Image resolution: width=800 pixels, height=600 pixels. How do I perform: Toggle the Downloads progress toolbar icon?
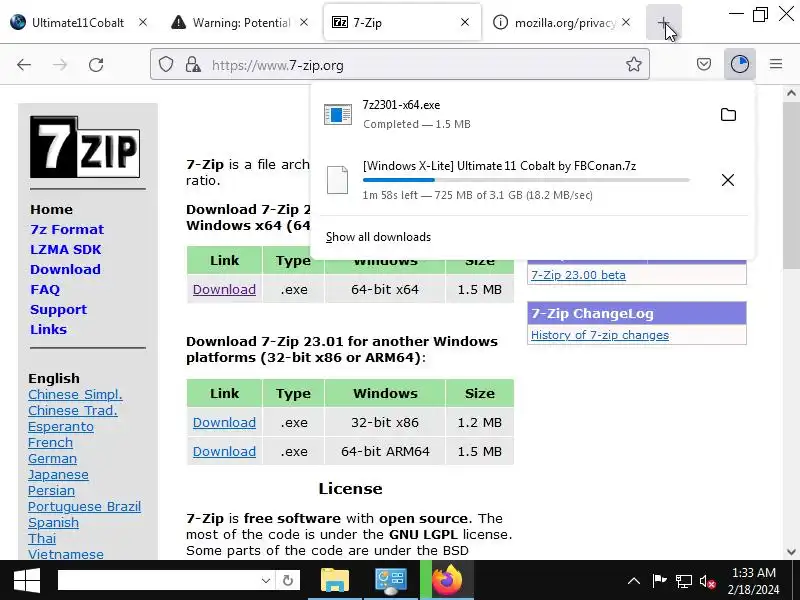click(x=740, y=64)
